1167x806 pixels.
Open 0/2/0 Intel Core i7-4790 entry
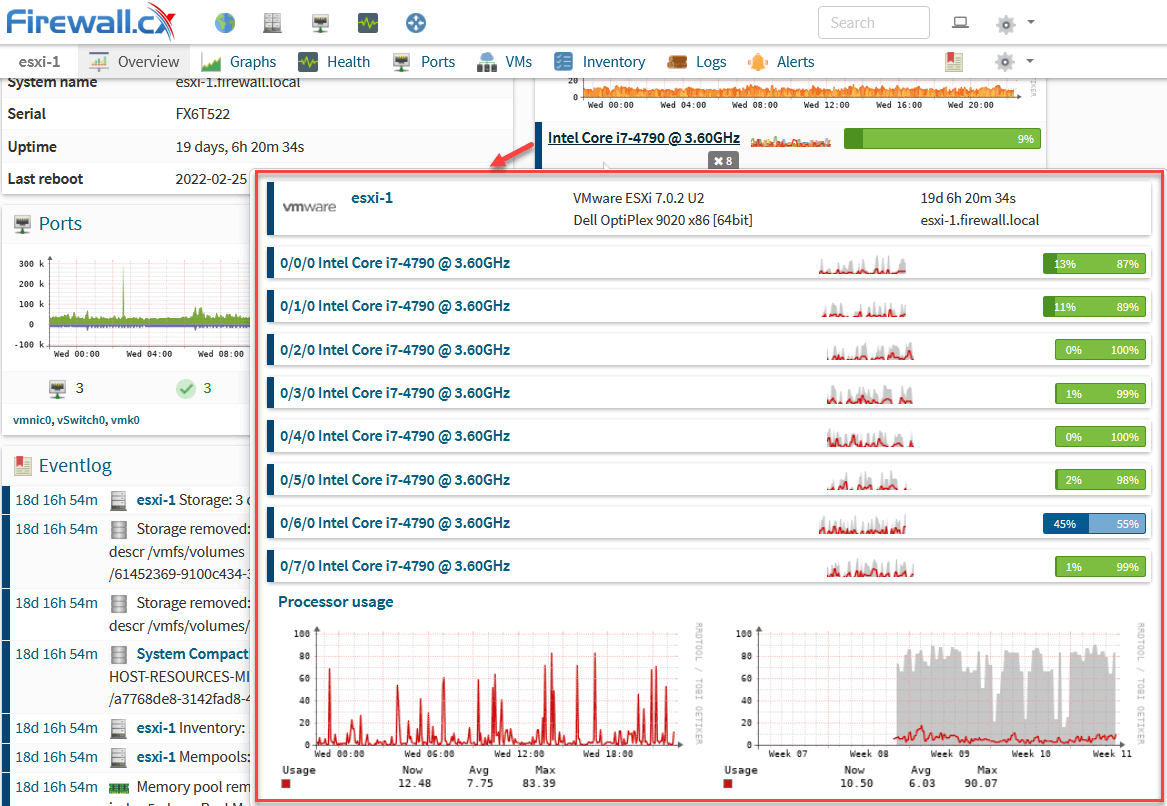click(x=395, y=350)
